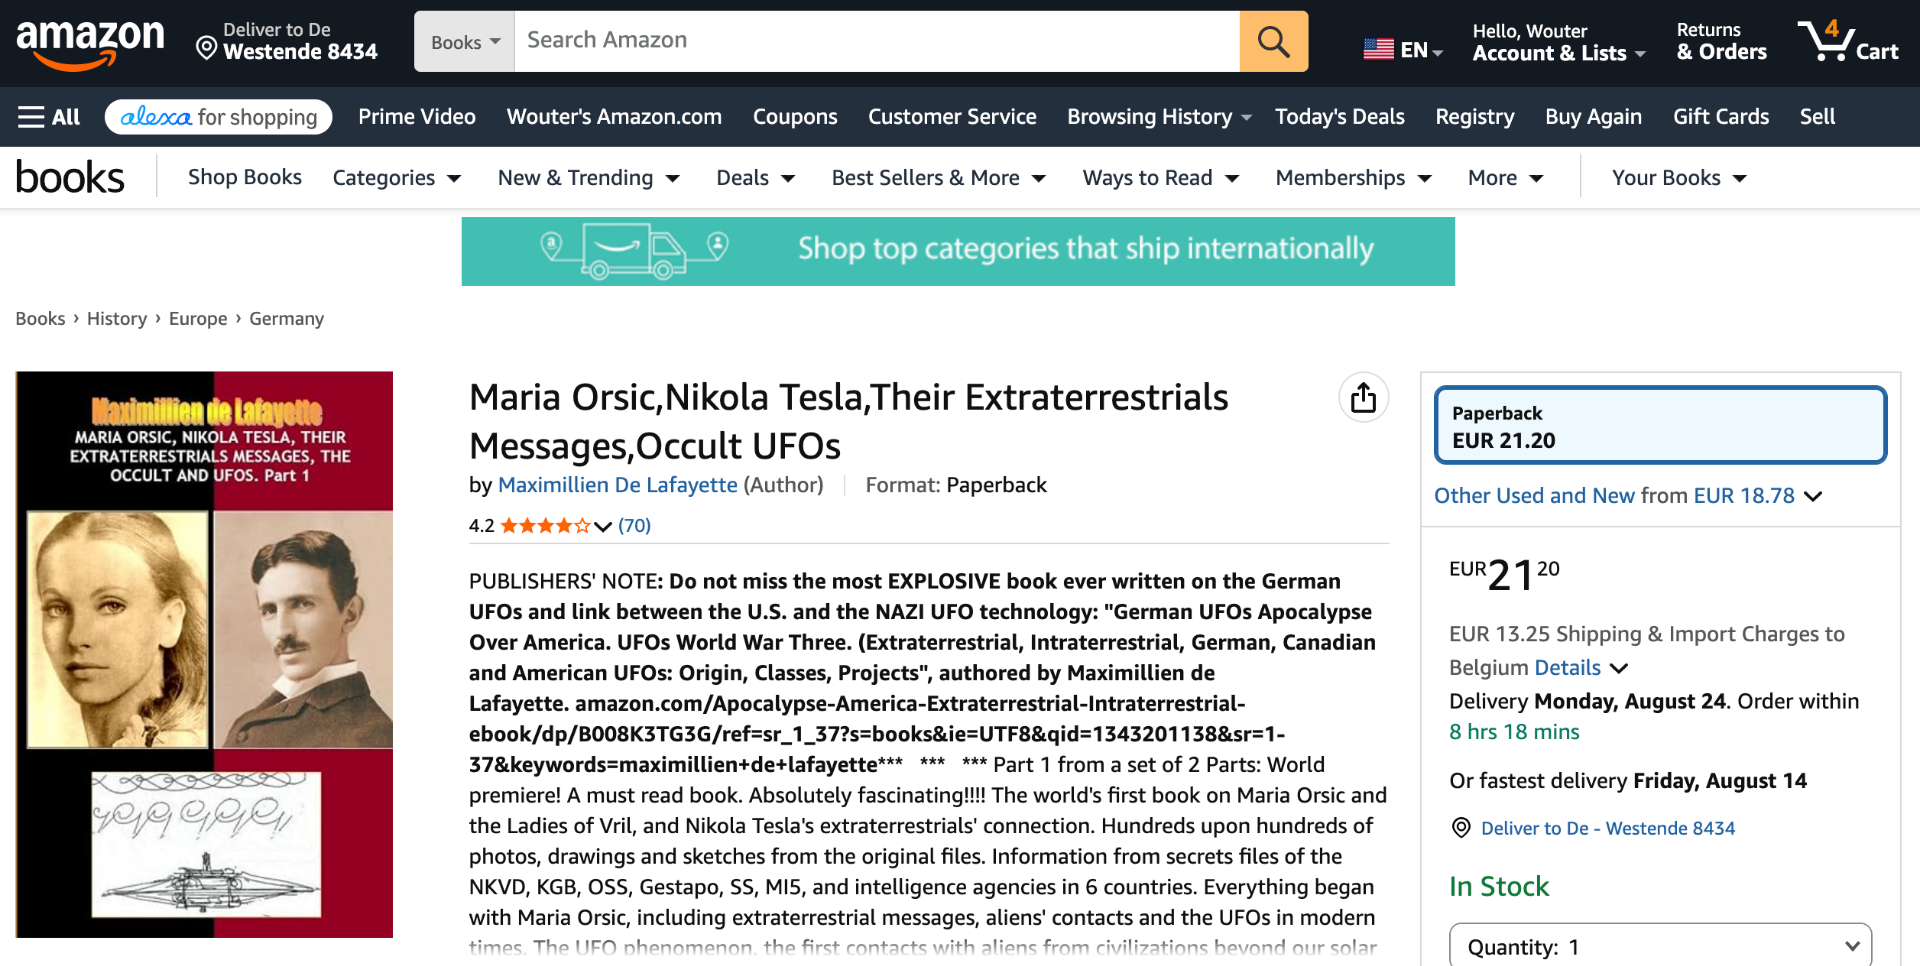Click Deliver to De - Westende 8434 link
This screenshot has width=1920, height=966.
1608,828
